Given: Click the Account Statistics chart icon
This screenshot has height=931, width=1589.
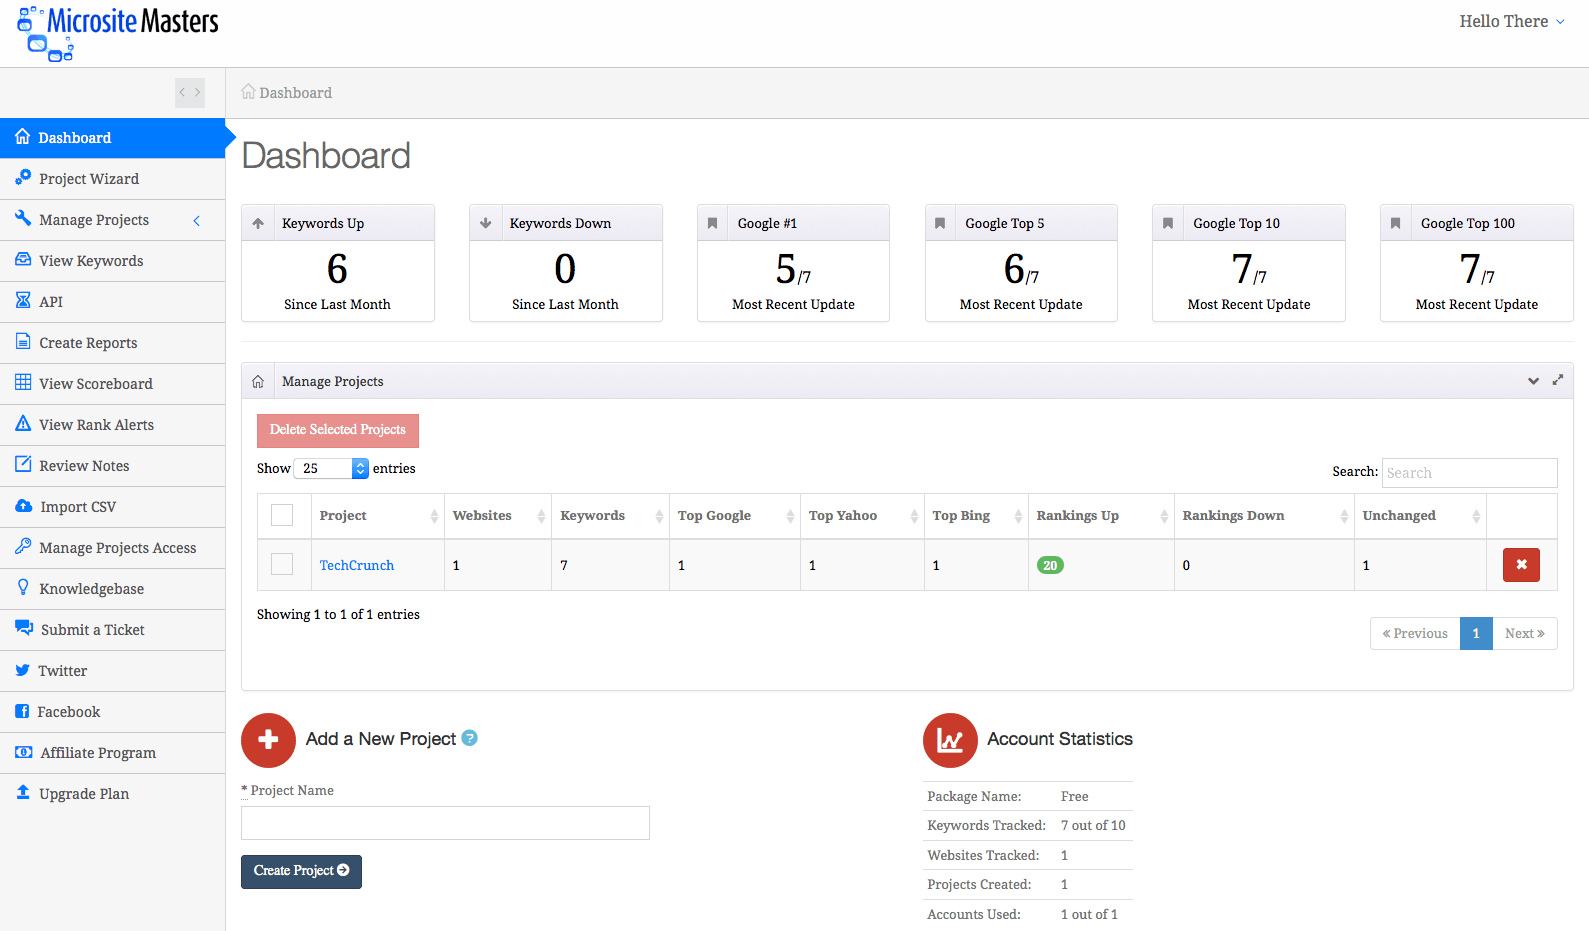Looking at the screenshot, I should 949,740.
